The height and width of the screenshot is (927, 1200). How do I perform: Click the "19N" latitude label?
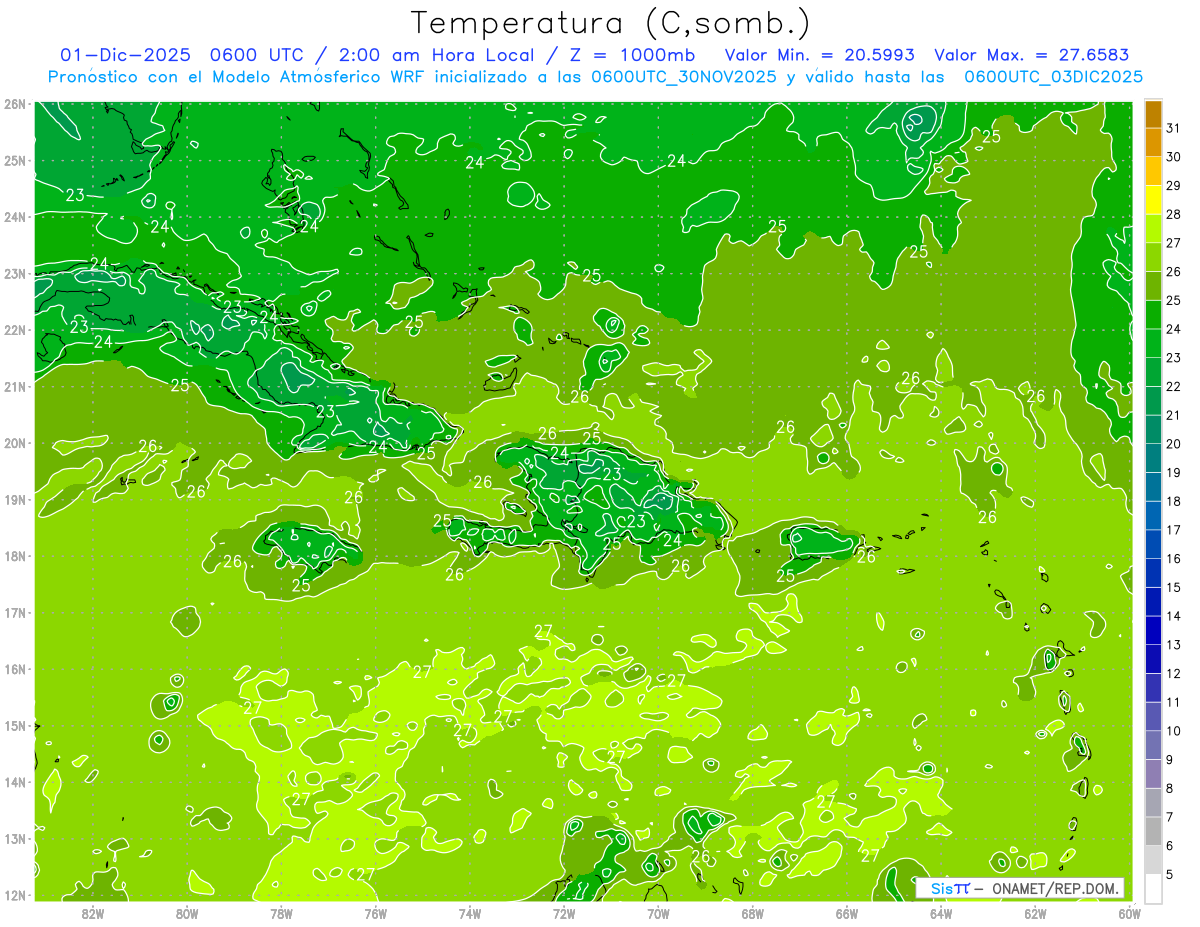click(15, 500)
